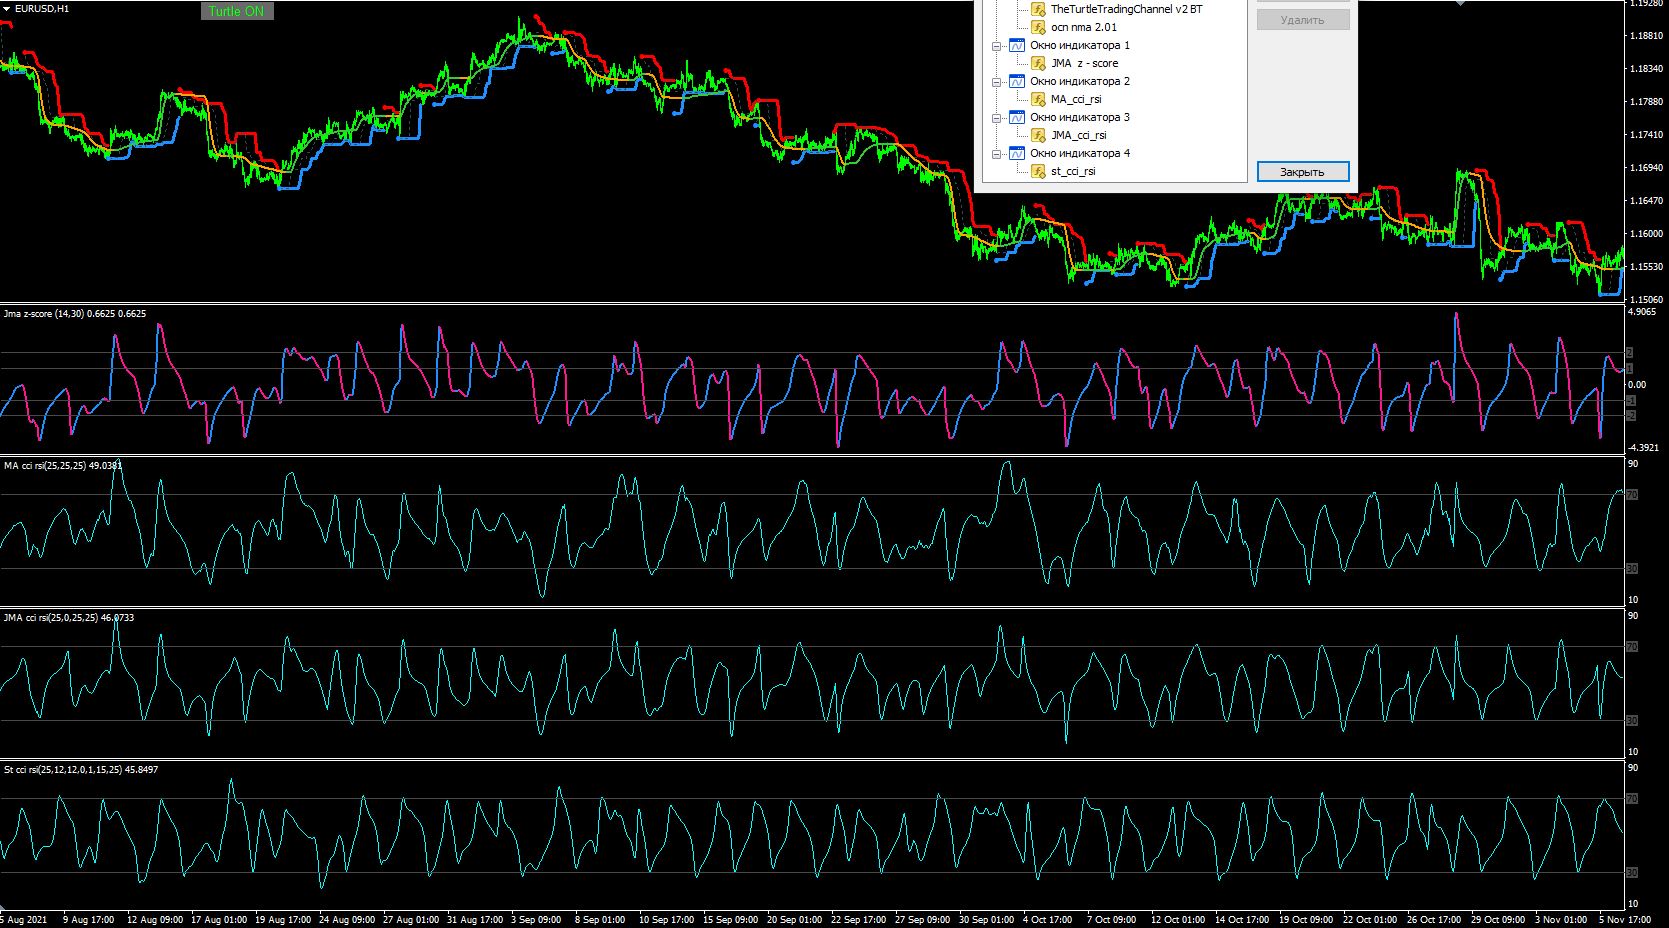Select the JMA_cci_rsi indicator row
1669x928 pixels.
1079,135
